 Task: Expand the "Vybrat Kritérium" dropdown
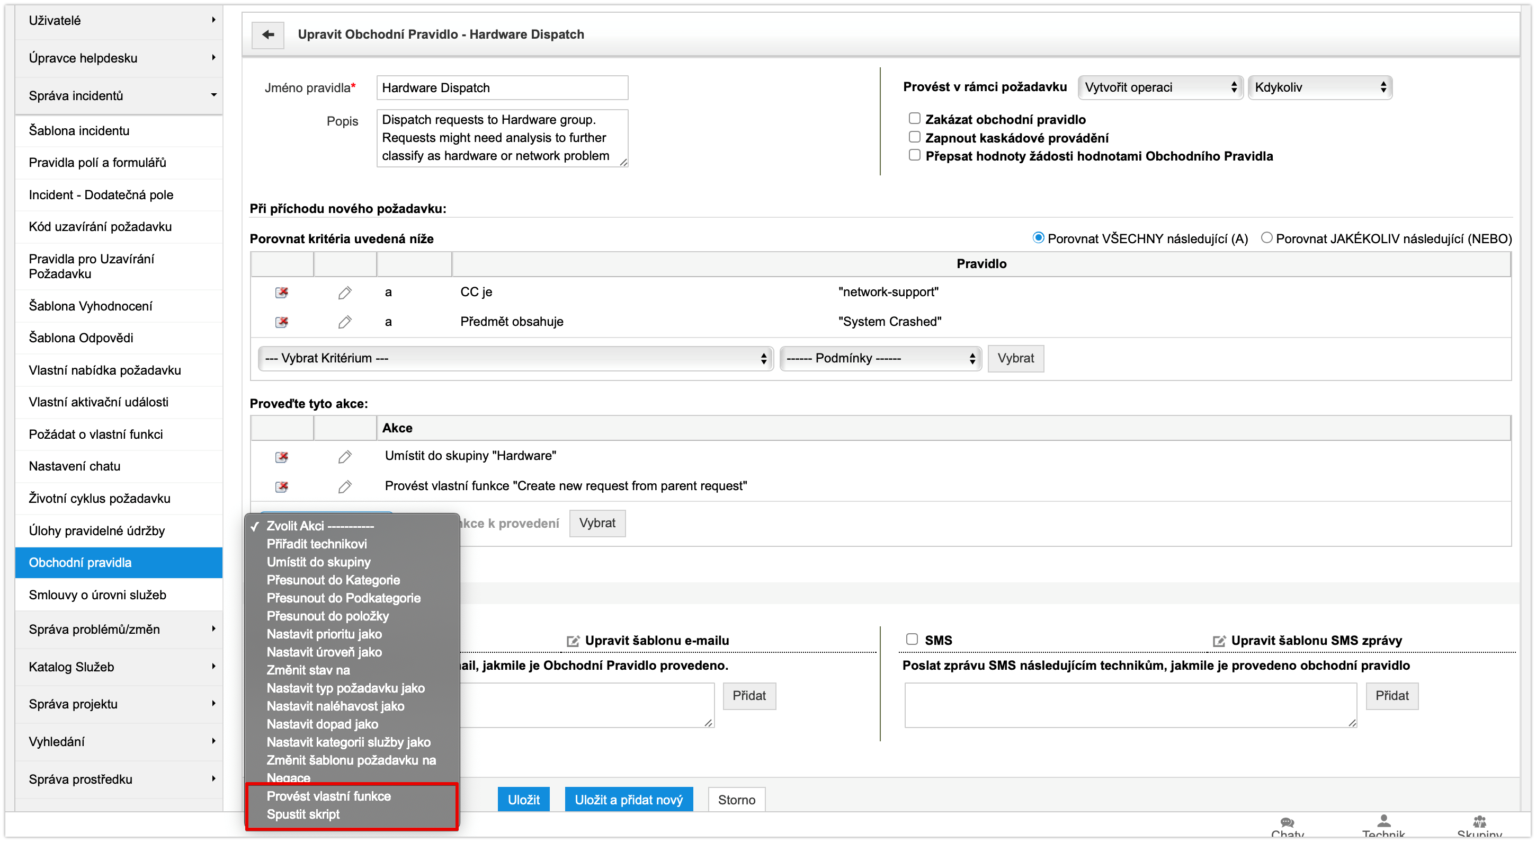(x=515, y=358)
